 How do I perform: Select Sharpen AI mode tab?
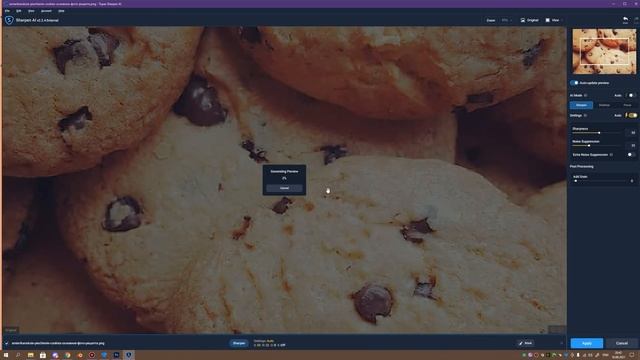[x=581, y=105]
